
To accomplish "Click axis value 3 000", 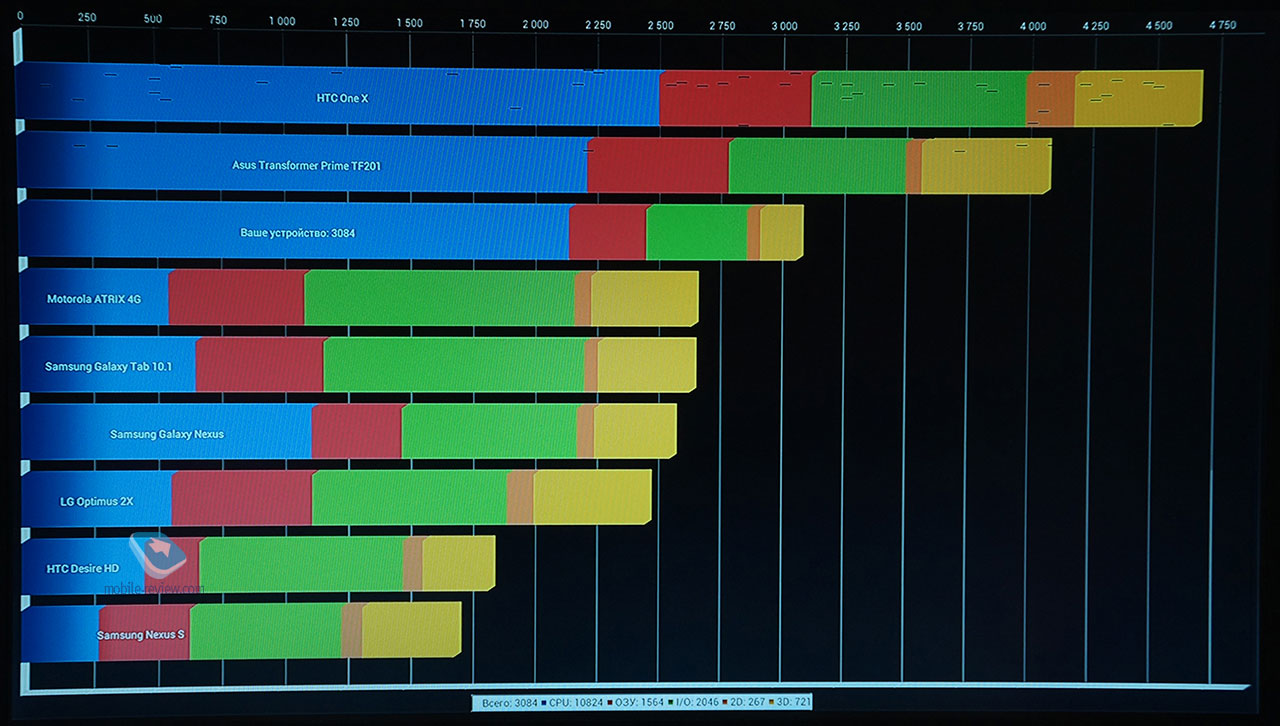I will [785, 25].
